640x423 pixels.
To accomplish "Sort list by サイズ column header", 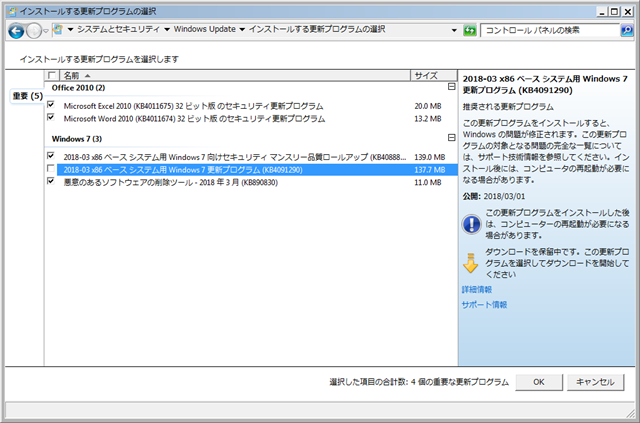I will click(434, 76).
